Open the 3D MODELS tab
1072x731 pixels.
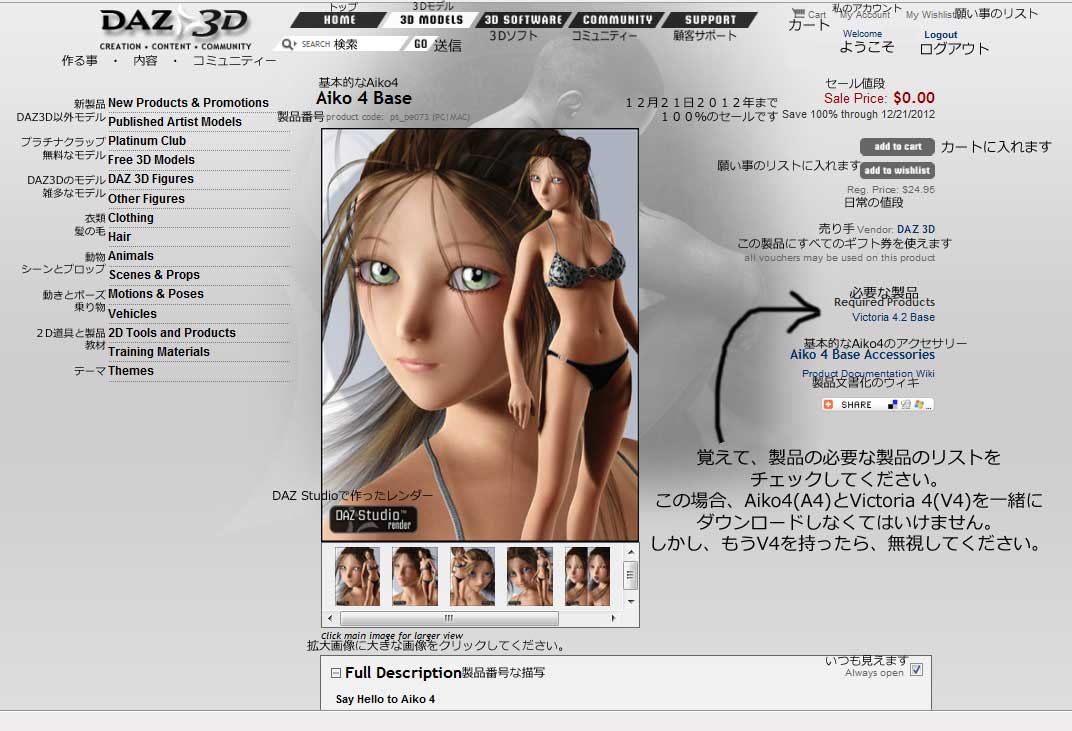tap(431, 20)
